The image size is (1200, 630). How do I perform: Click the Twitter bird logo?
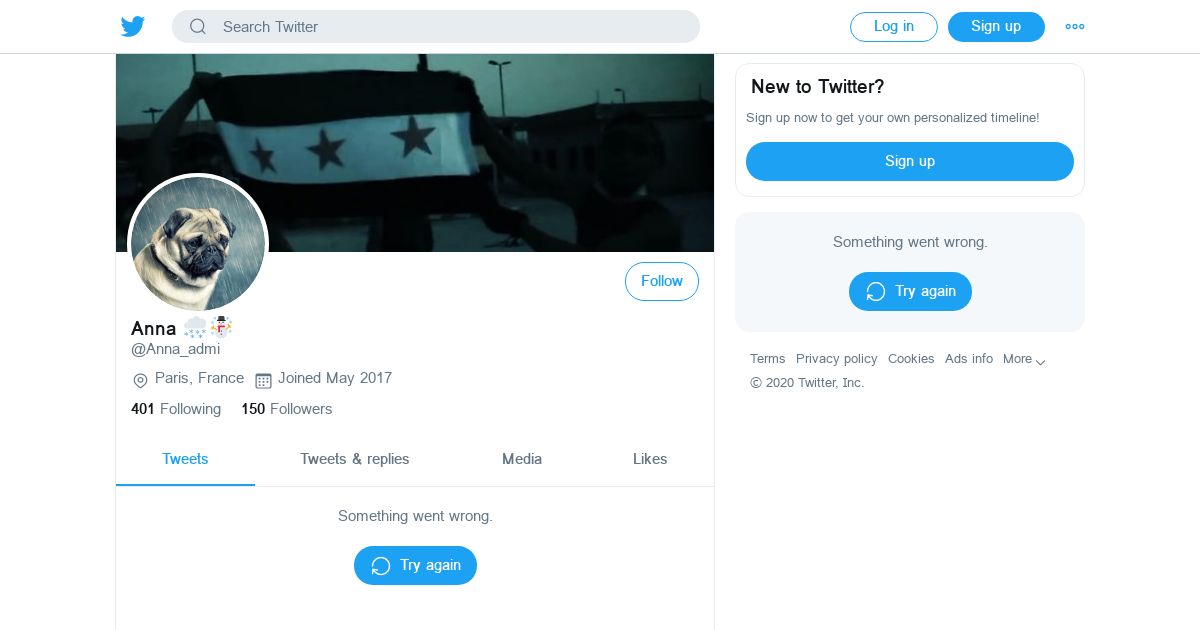133,27
